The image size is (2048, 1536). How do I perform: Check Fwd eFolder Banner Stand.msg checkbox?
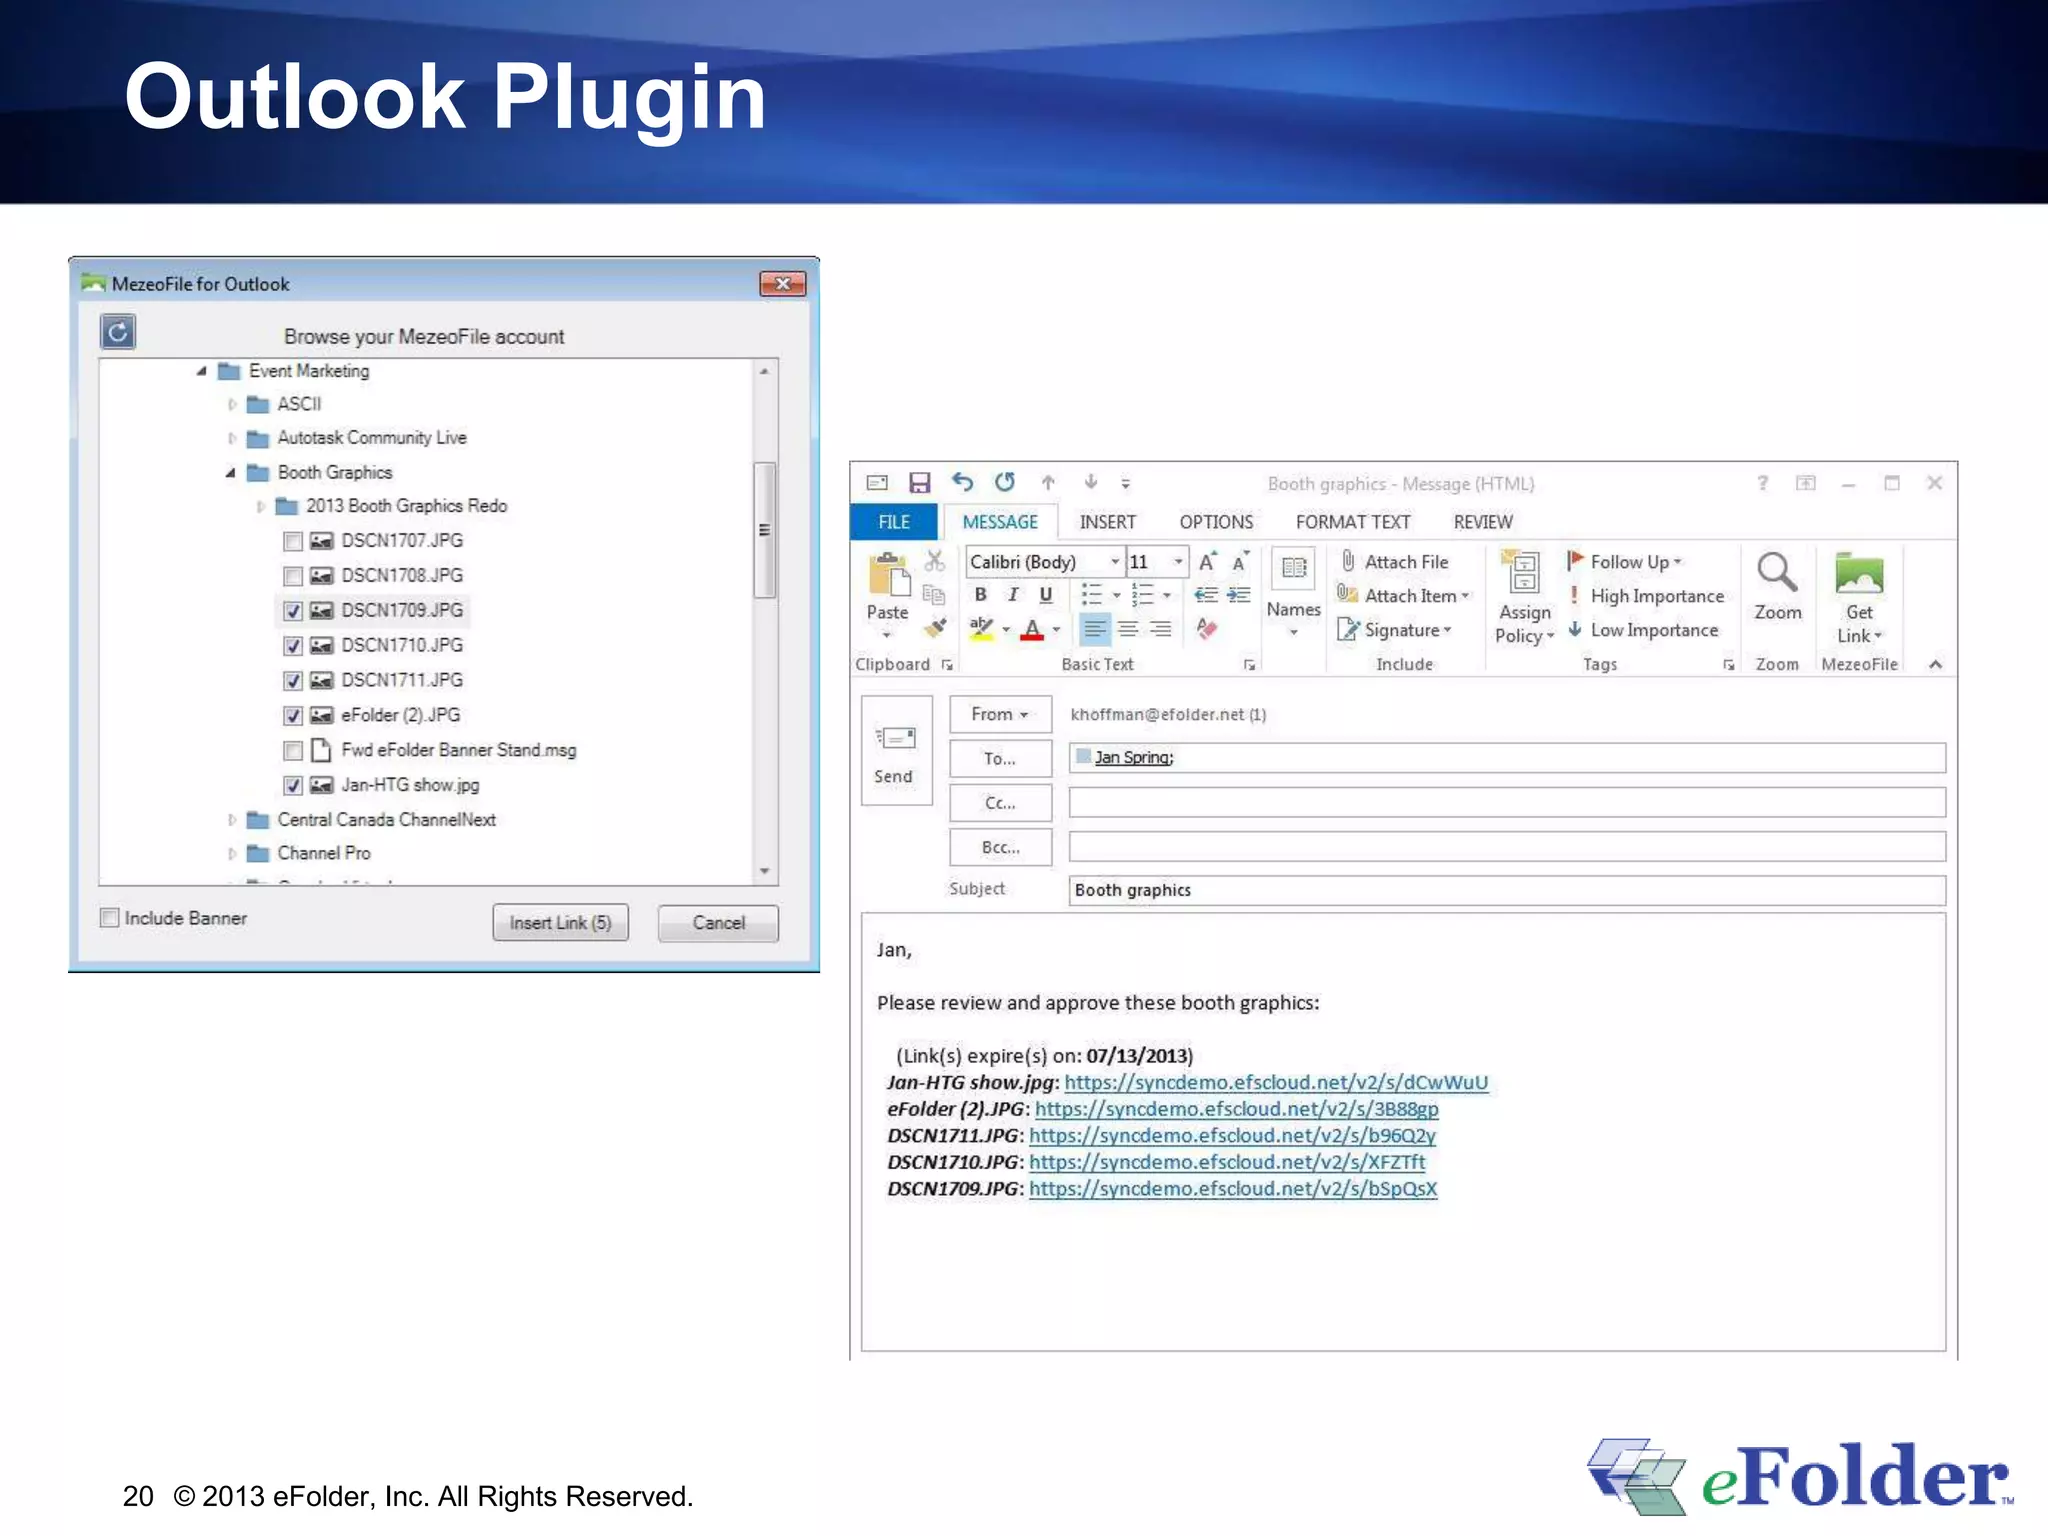point(293,751)
